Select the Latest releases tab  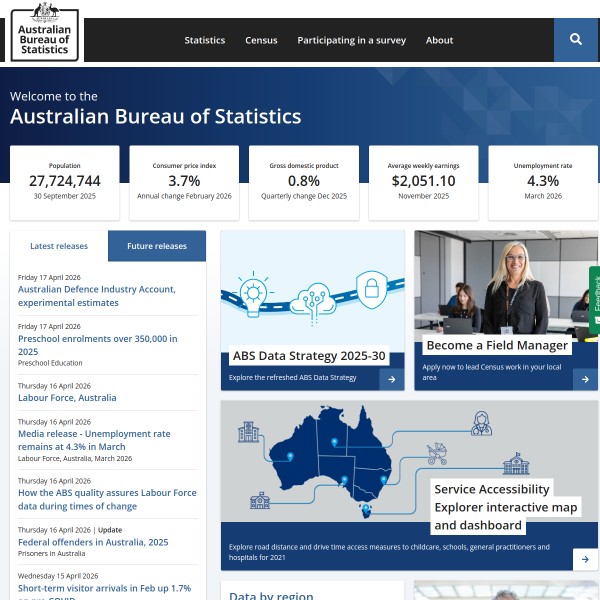pyautogui.click(x=59, y=246)
